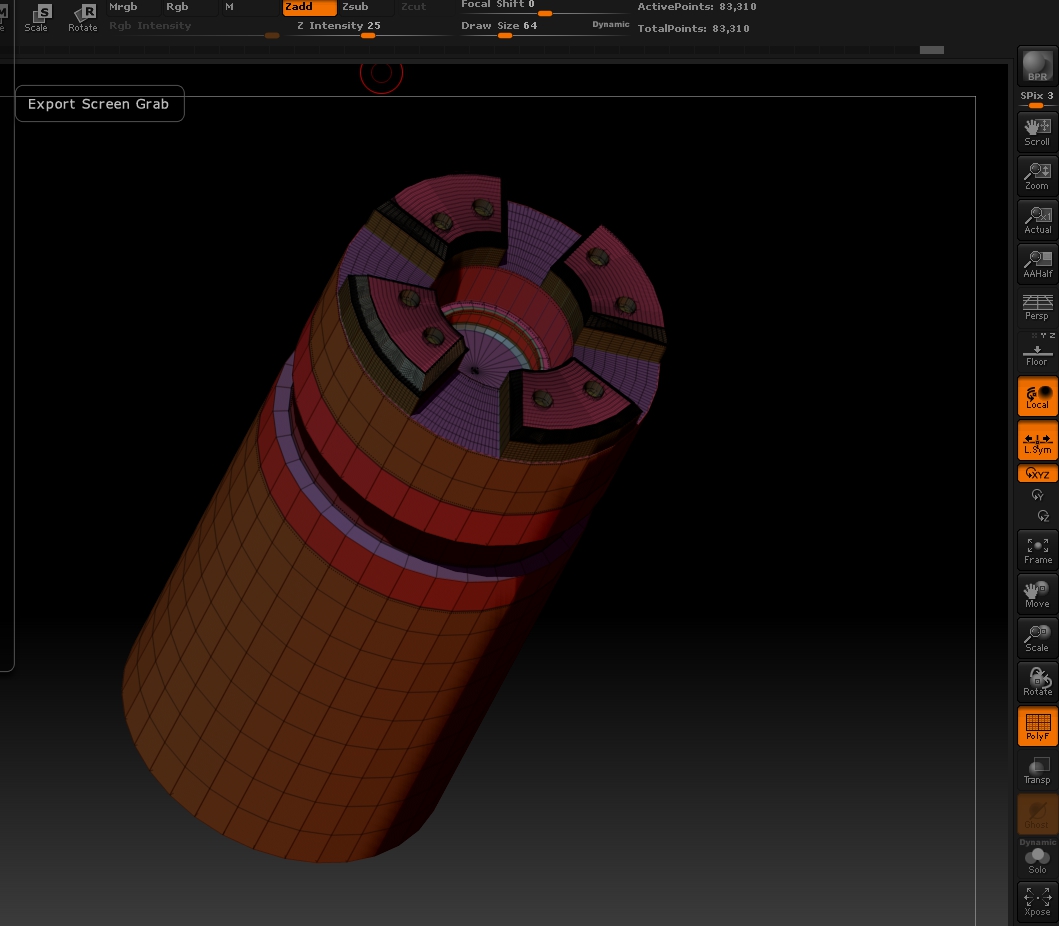Select the Zoom canvas tool
1059x926 pixels.
(1037, 175)
